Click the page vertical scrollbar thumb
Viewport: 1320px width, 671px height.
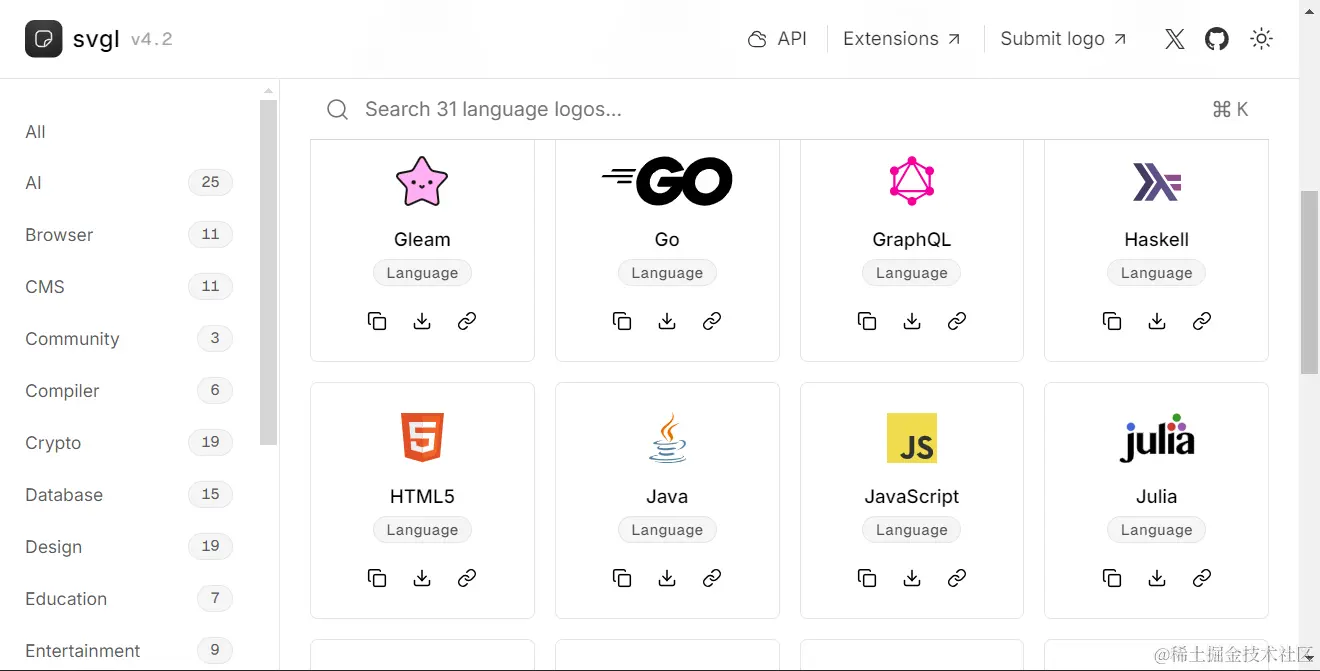tap(1309, 282)
